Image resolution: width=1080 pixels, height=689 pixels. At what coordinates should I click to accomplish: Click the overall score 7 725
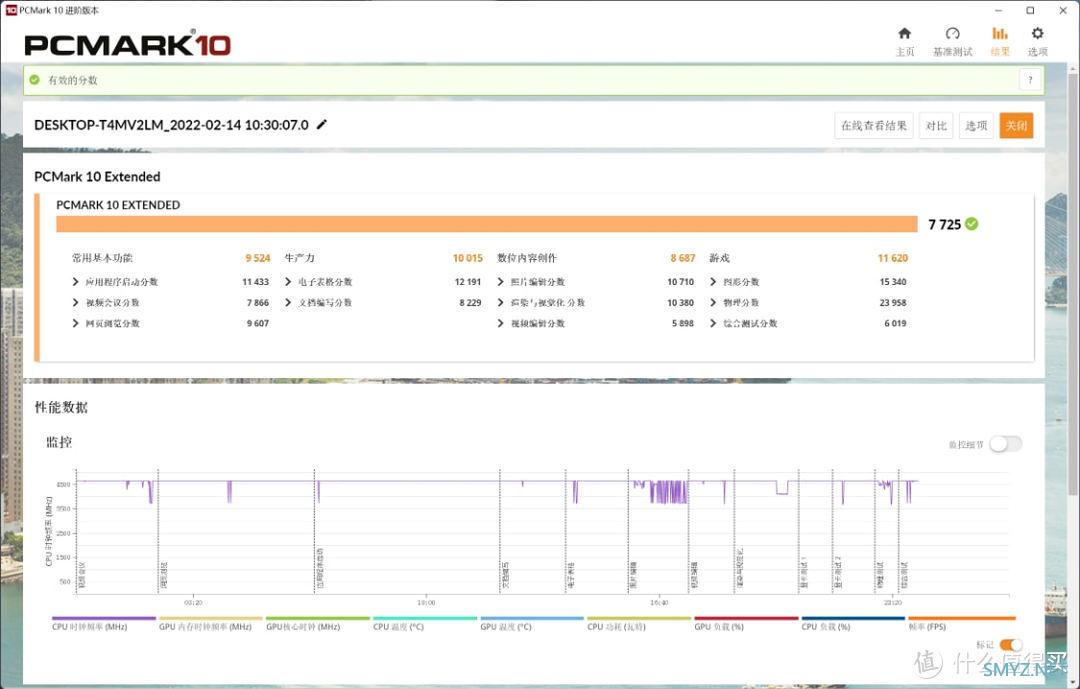(944, 225)
